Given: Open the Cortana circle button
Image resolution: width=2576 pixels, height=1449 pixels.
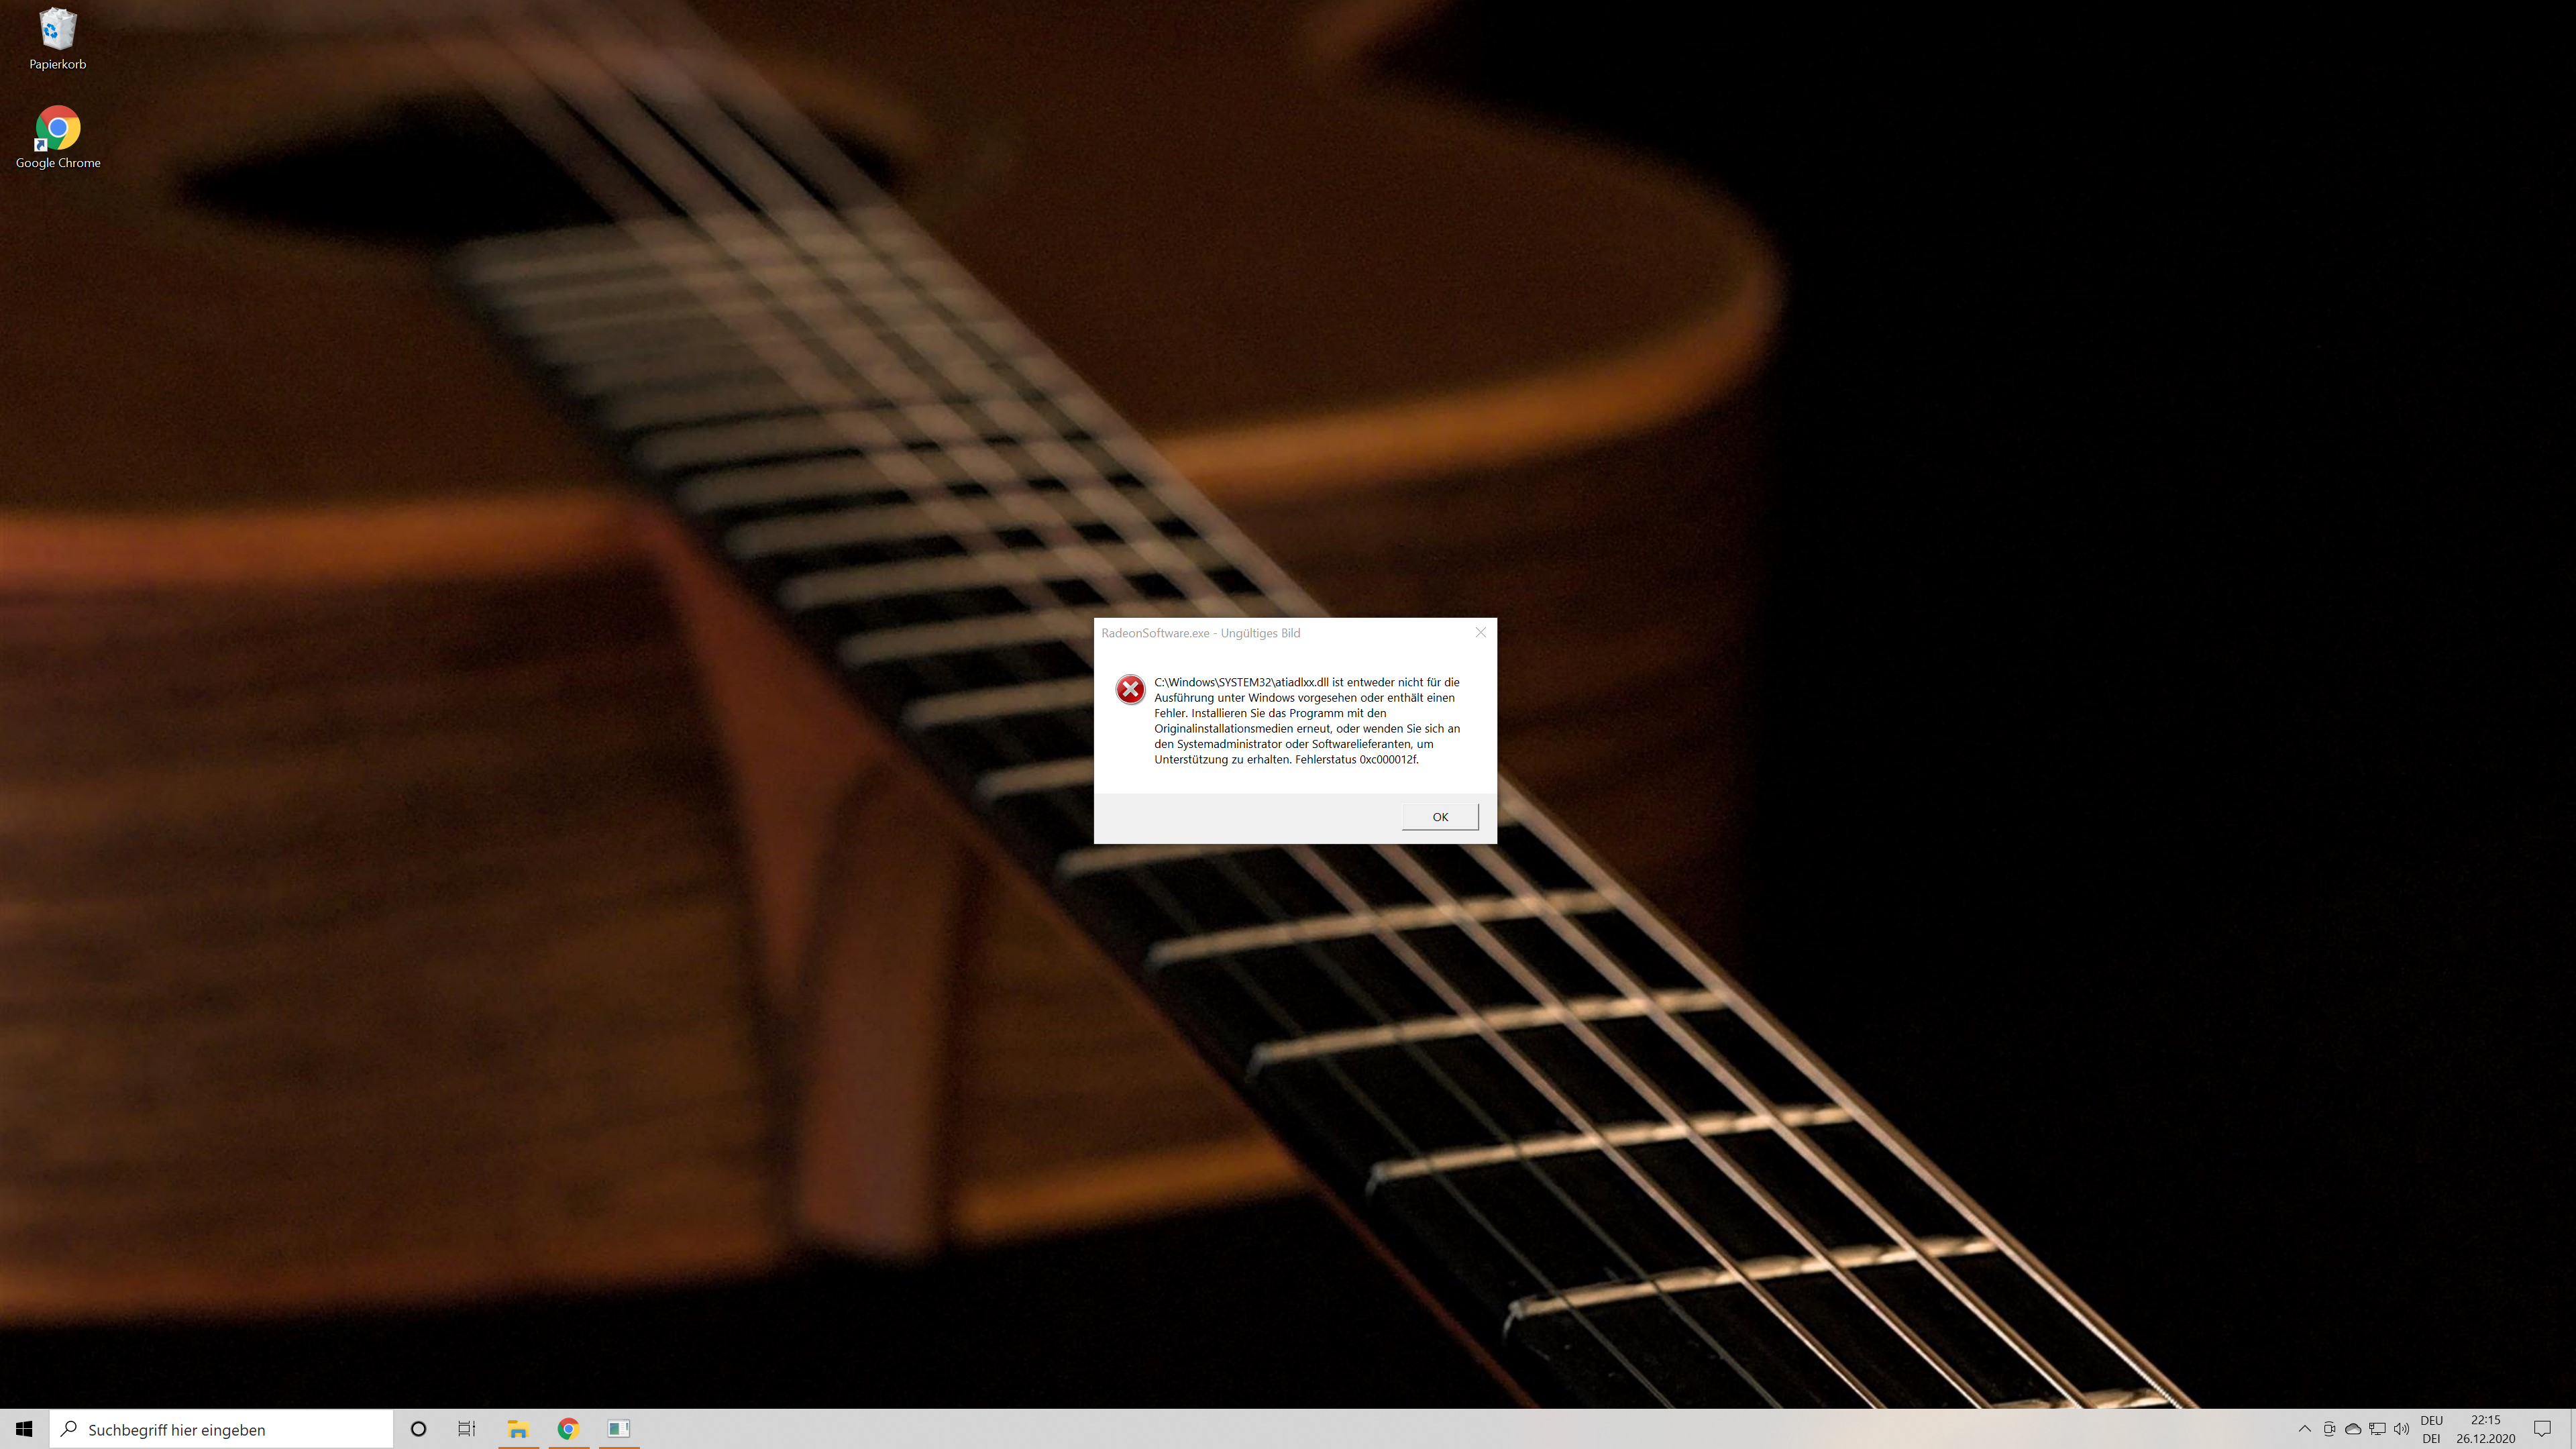Looking at the screenshot, I should click(x=418, y=1429).
